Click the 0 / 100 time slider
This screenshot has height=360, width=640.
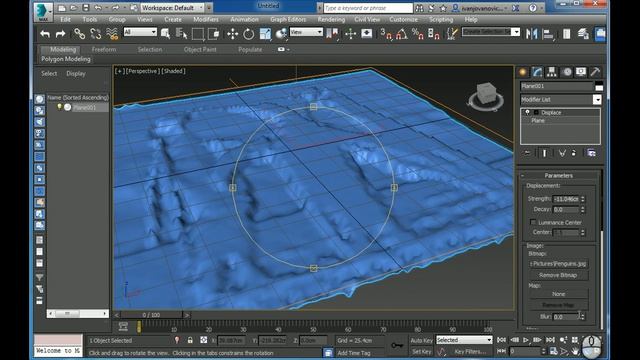[x=151, y=315]
